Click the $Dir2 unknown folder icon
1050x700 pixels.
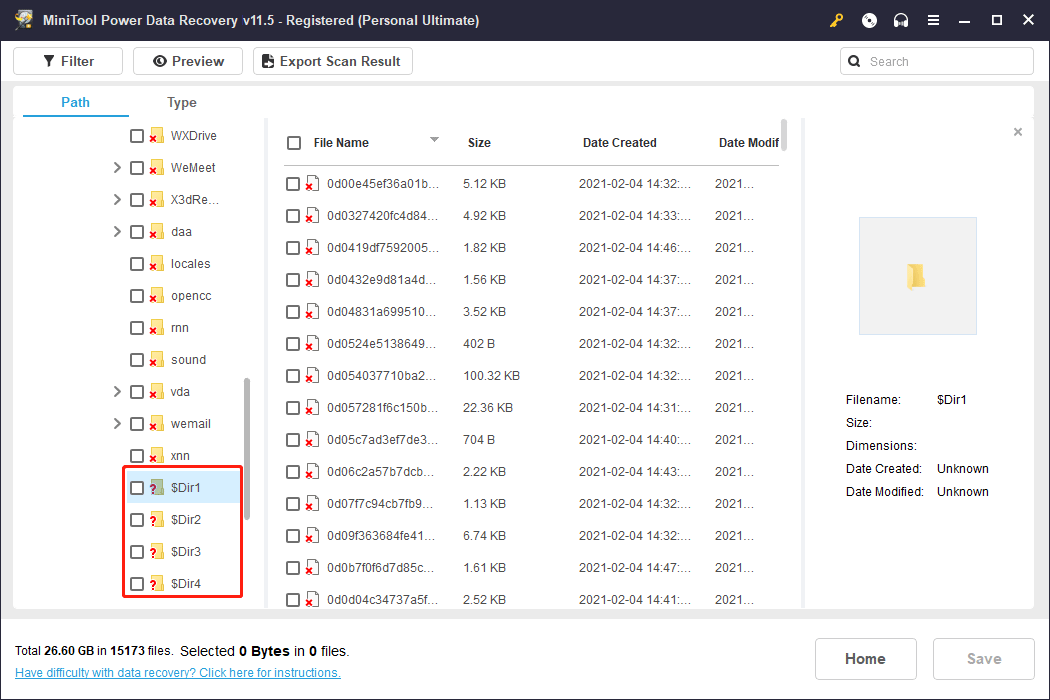coord(157,520)
